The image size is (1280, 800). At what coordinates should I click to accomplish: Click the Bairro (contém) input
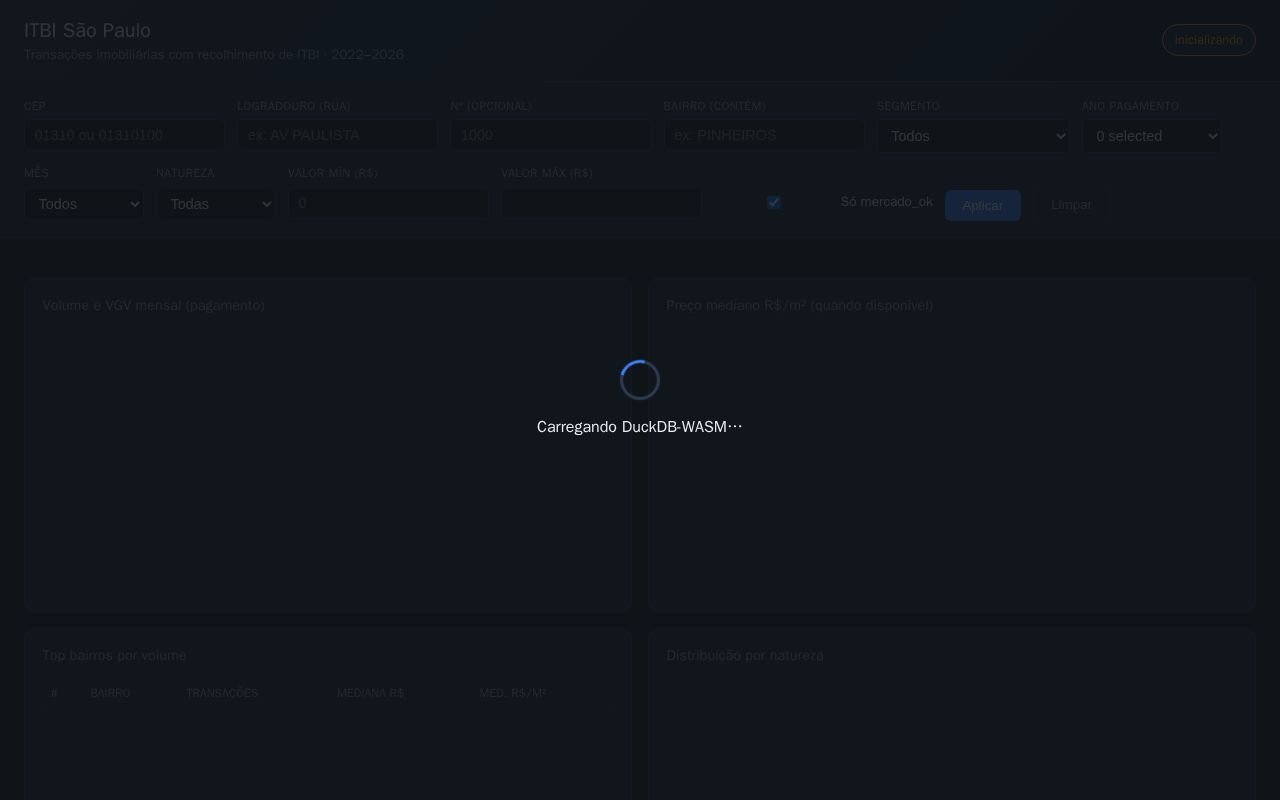tap(764, 135)
